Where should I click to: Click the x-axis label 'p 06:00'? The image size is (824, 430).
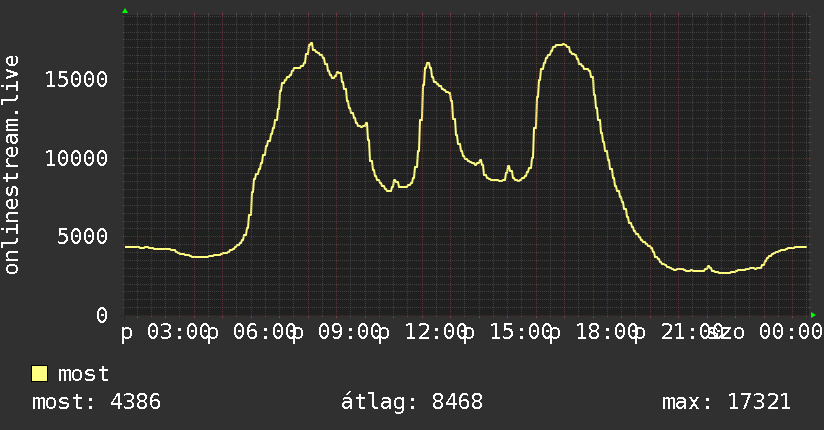[252, 332]
